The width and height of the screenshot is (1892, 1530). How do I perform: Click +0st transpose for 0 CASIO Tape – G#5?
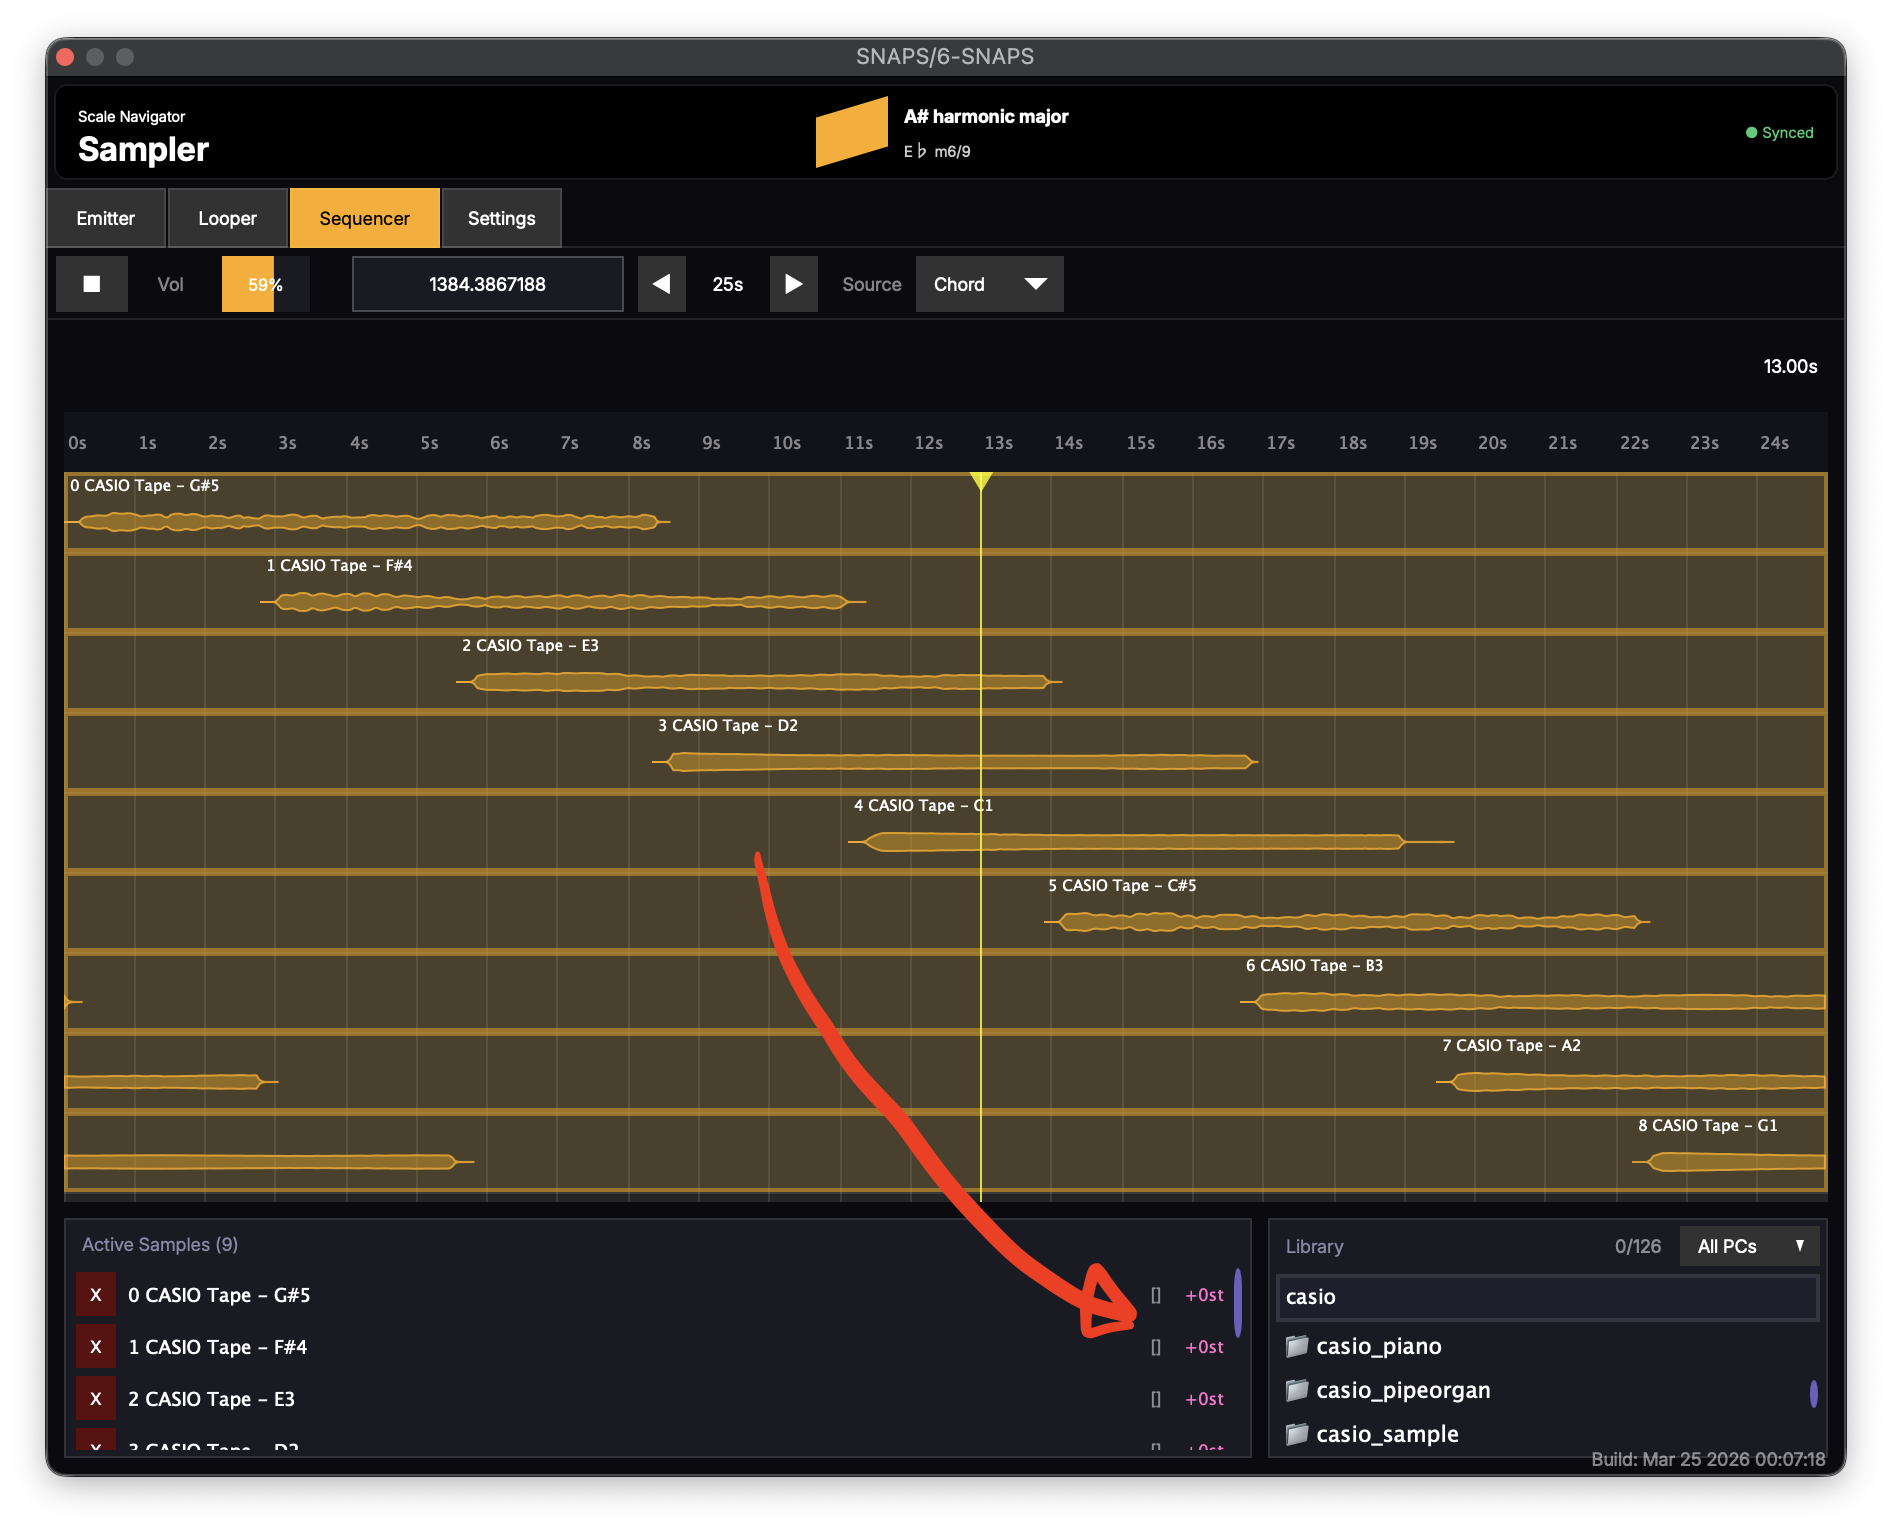(1205, 1295)
